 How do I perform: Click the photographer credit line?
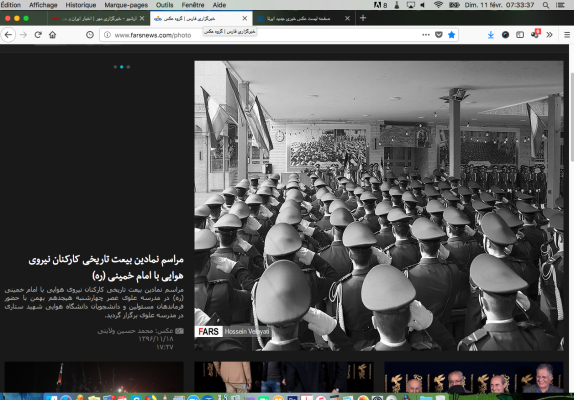click(141, 331)
